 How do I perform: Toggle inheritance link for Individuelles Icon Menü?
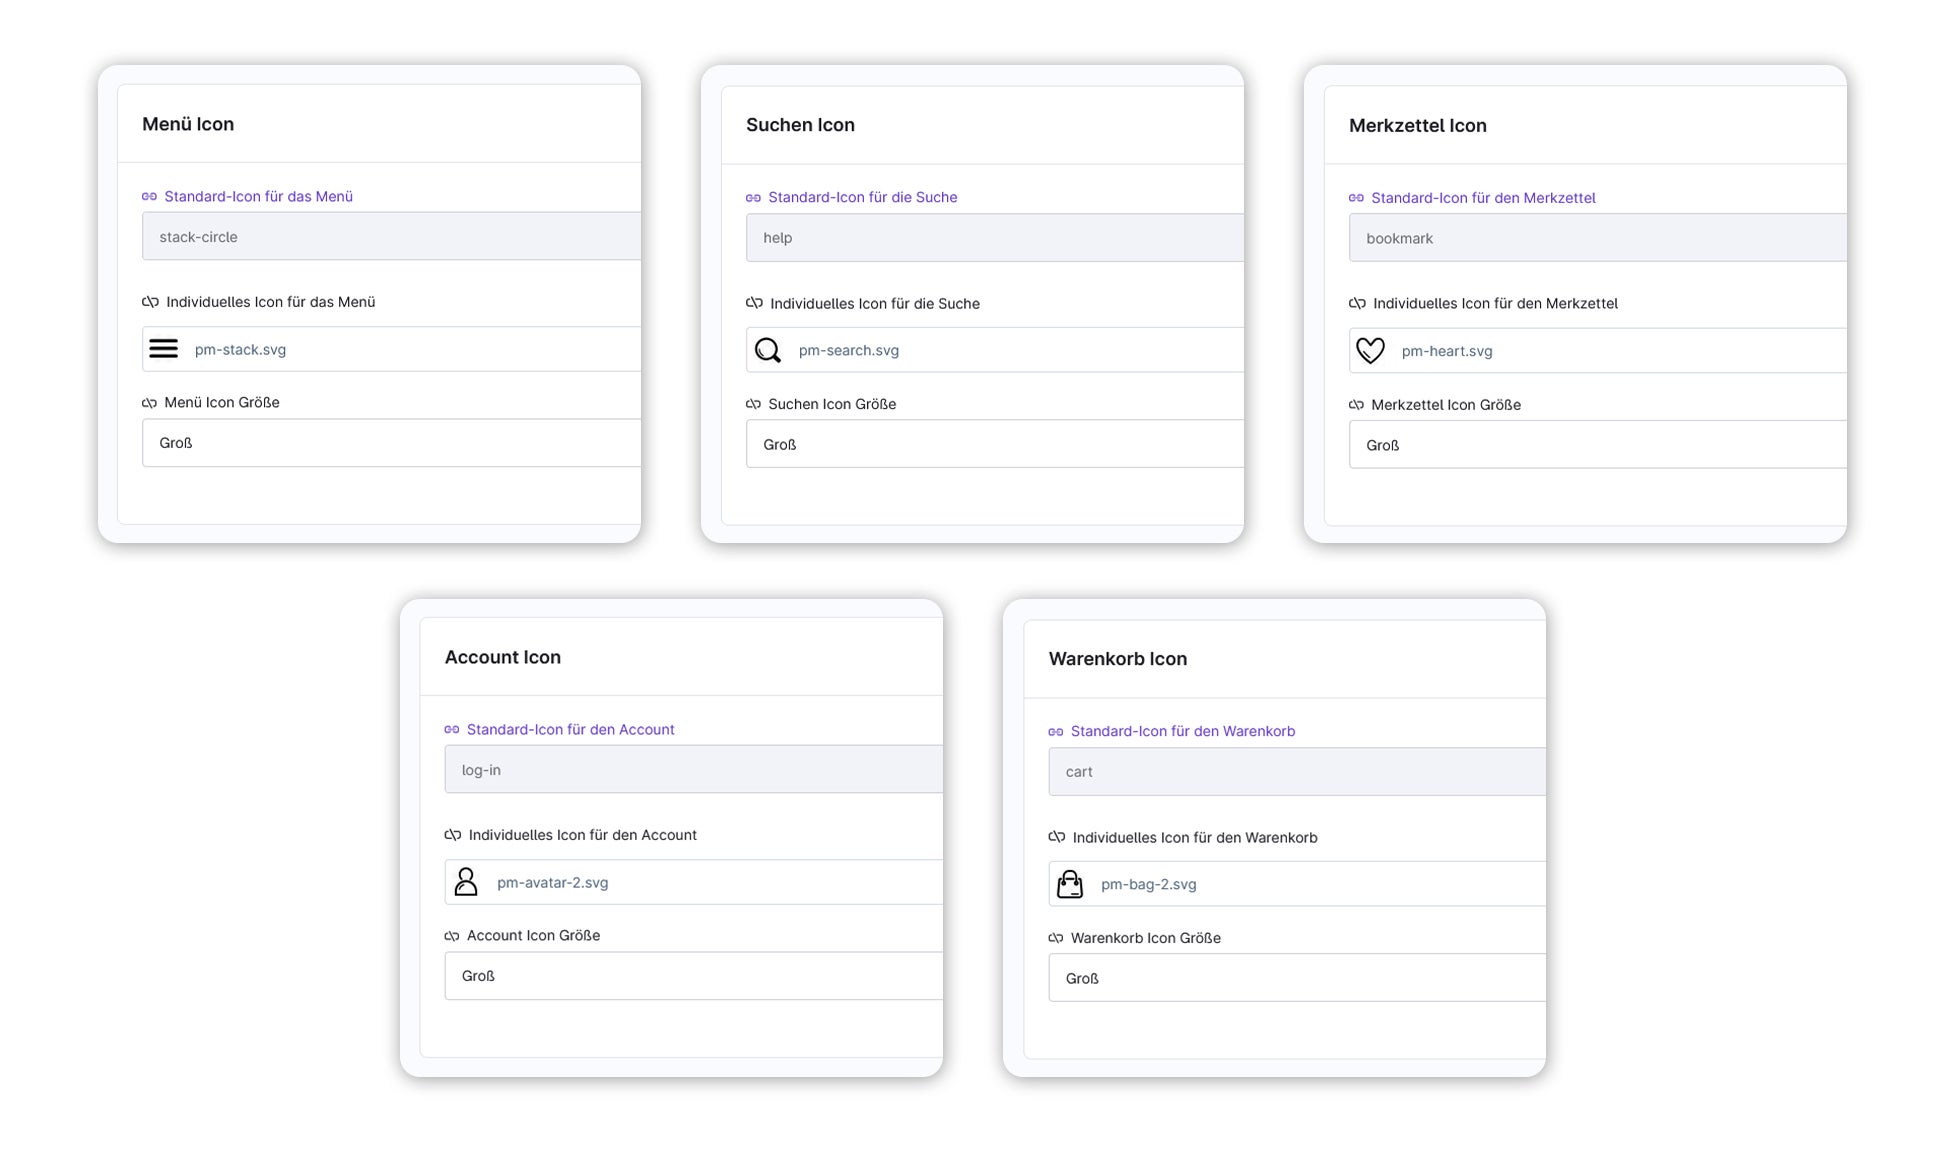(150, 302)
